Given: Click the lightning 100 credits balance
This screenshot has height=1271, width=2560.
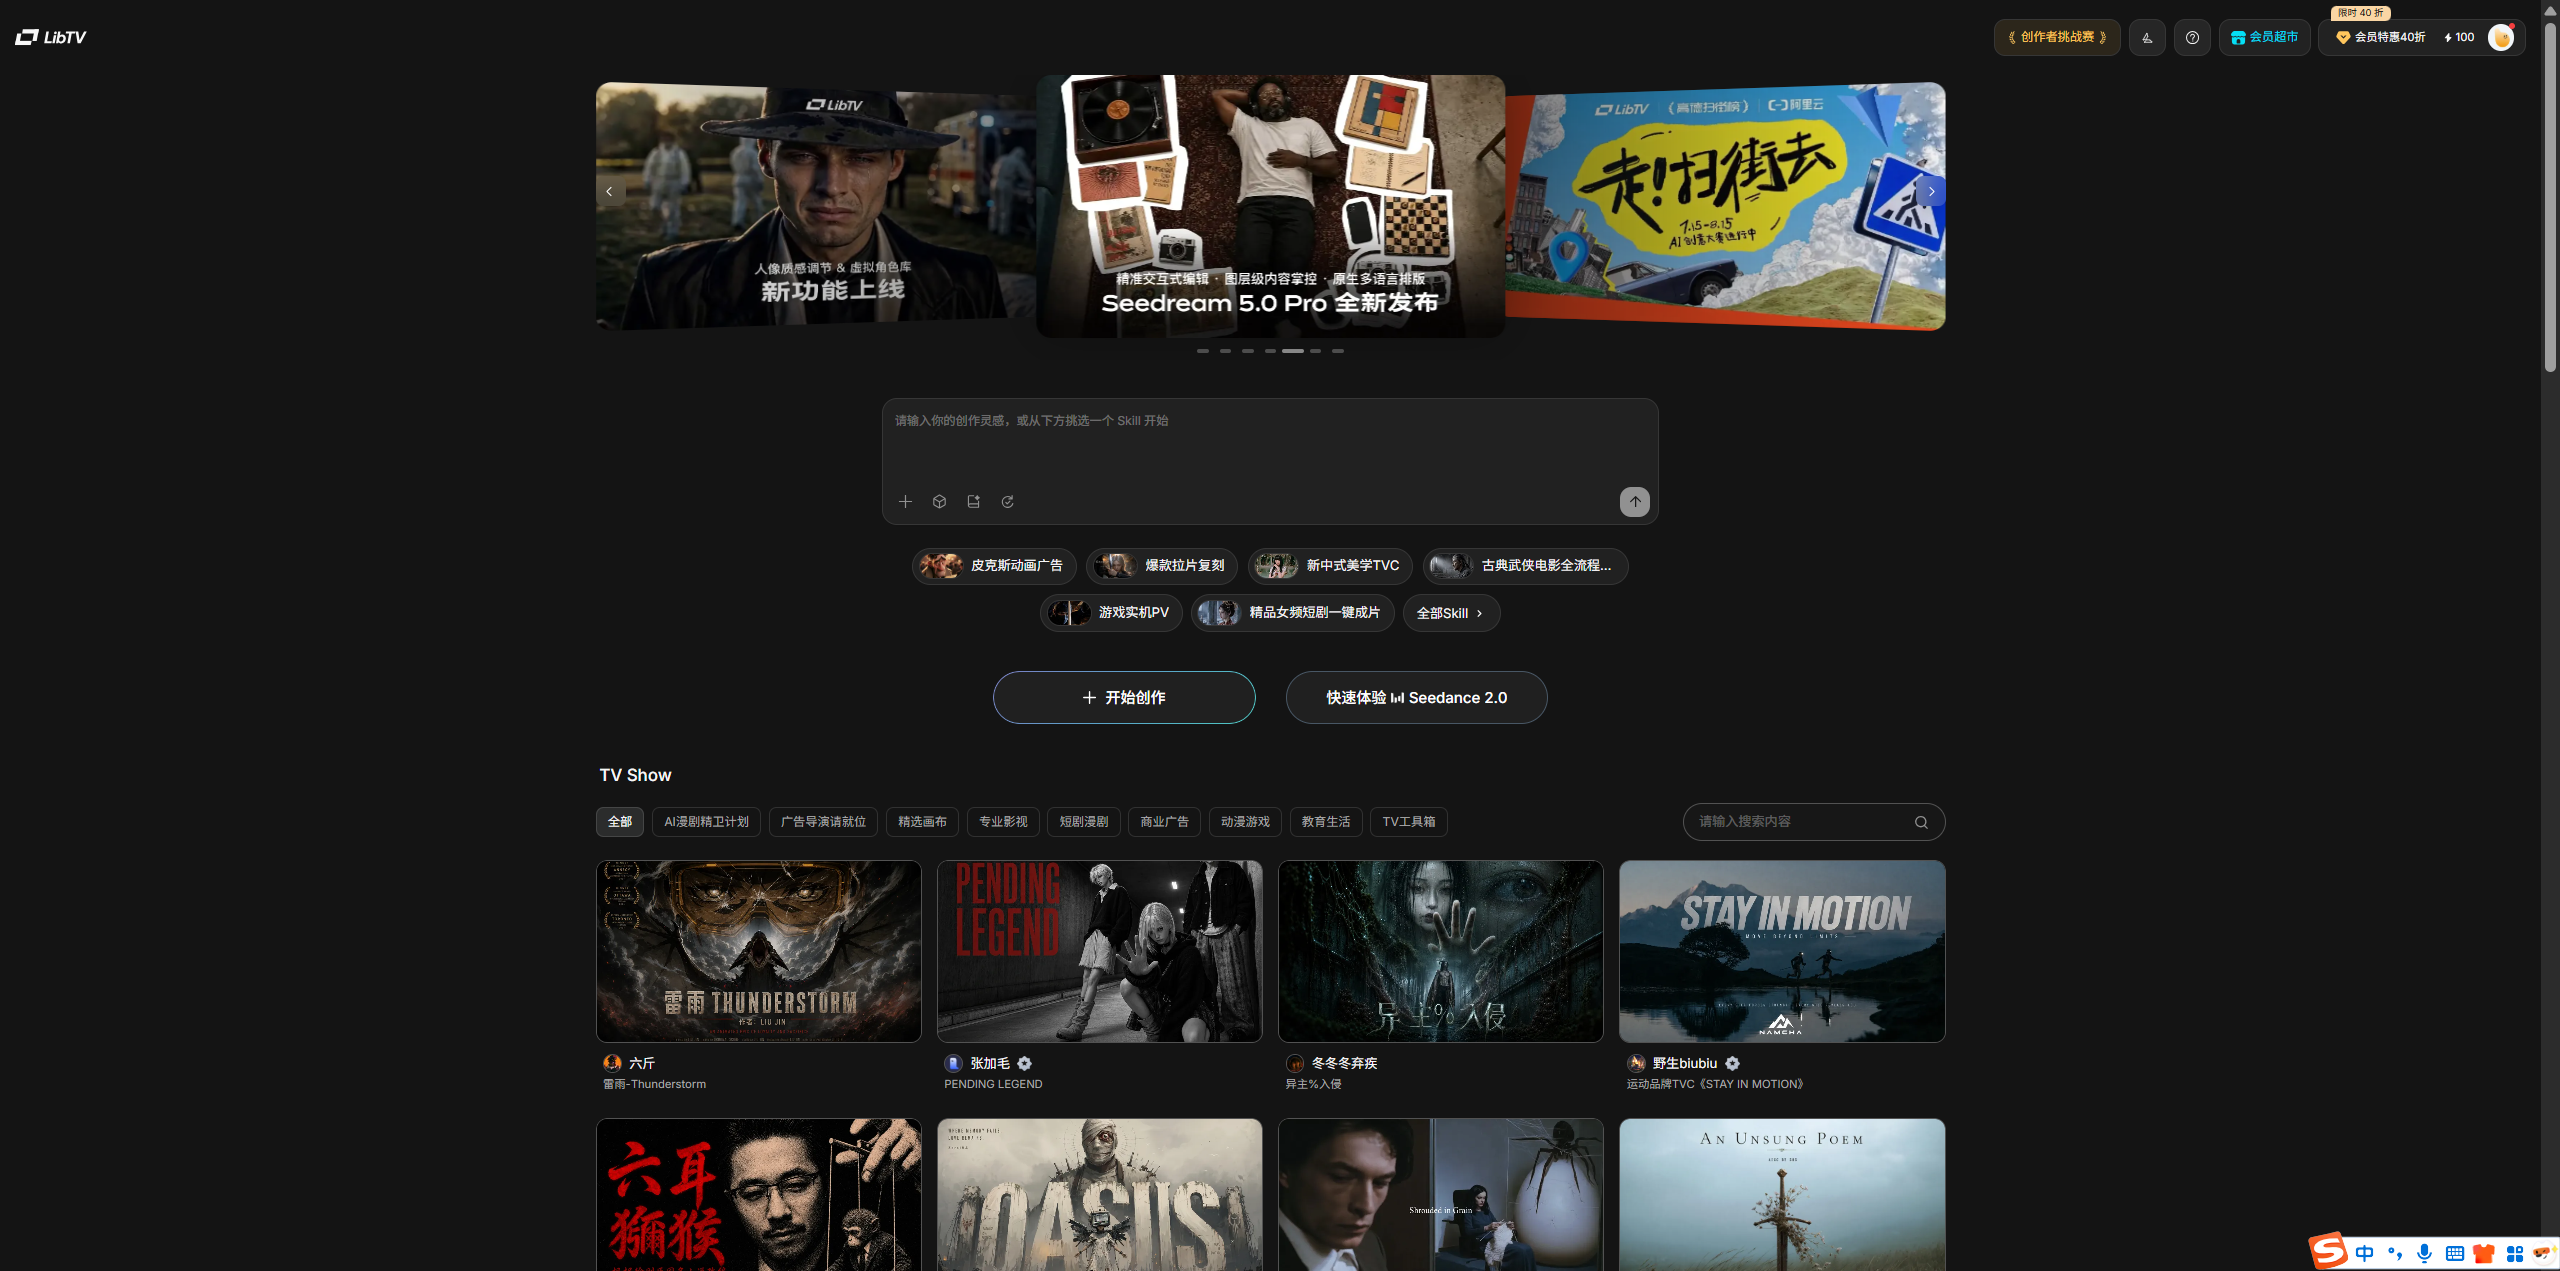Looking at the screenshot, I should pyautogui.click(x=2459, y=37).
